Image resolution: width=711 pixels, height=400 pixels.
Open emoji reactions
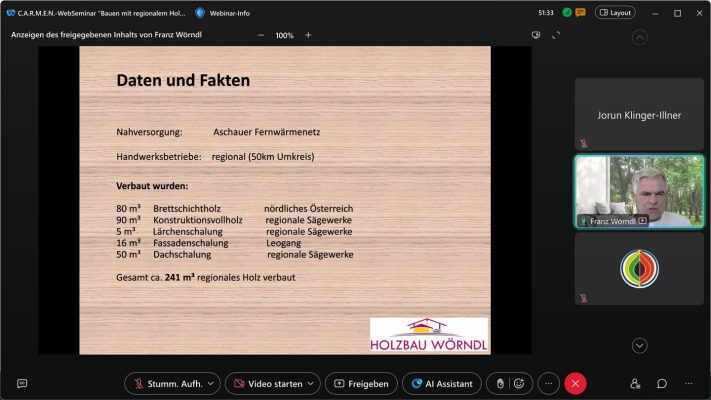click(519, 384)
